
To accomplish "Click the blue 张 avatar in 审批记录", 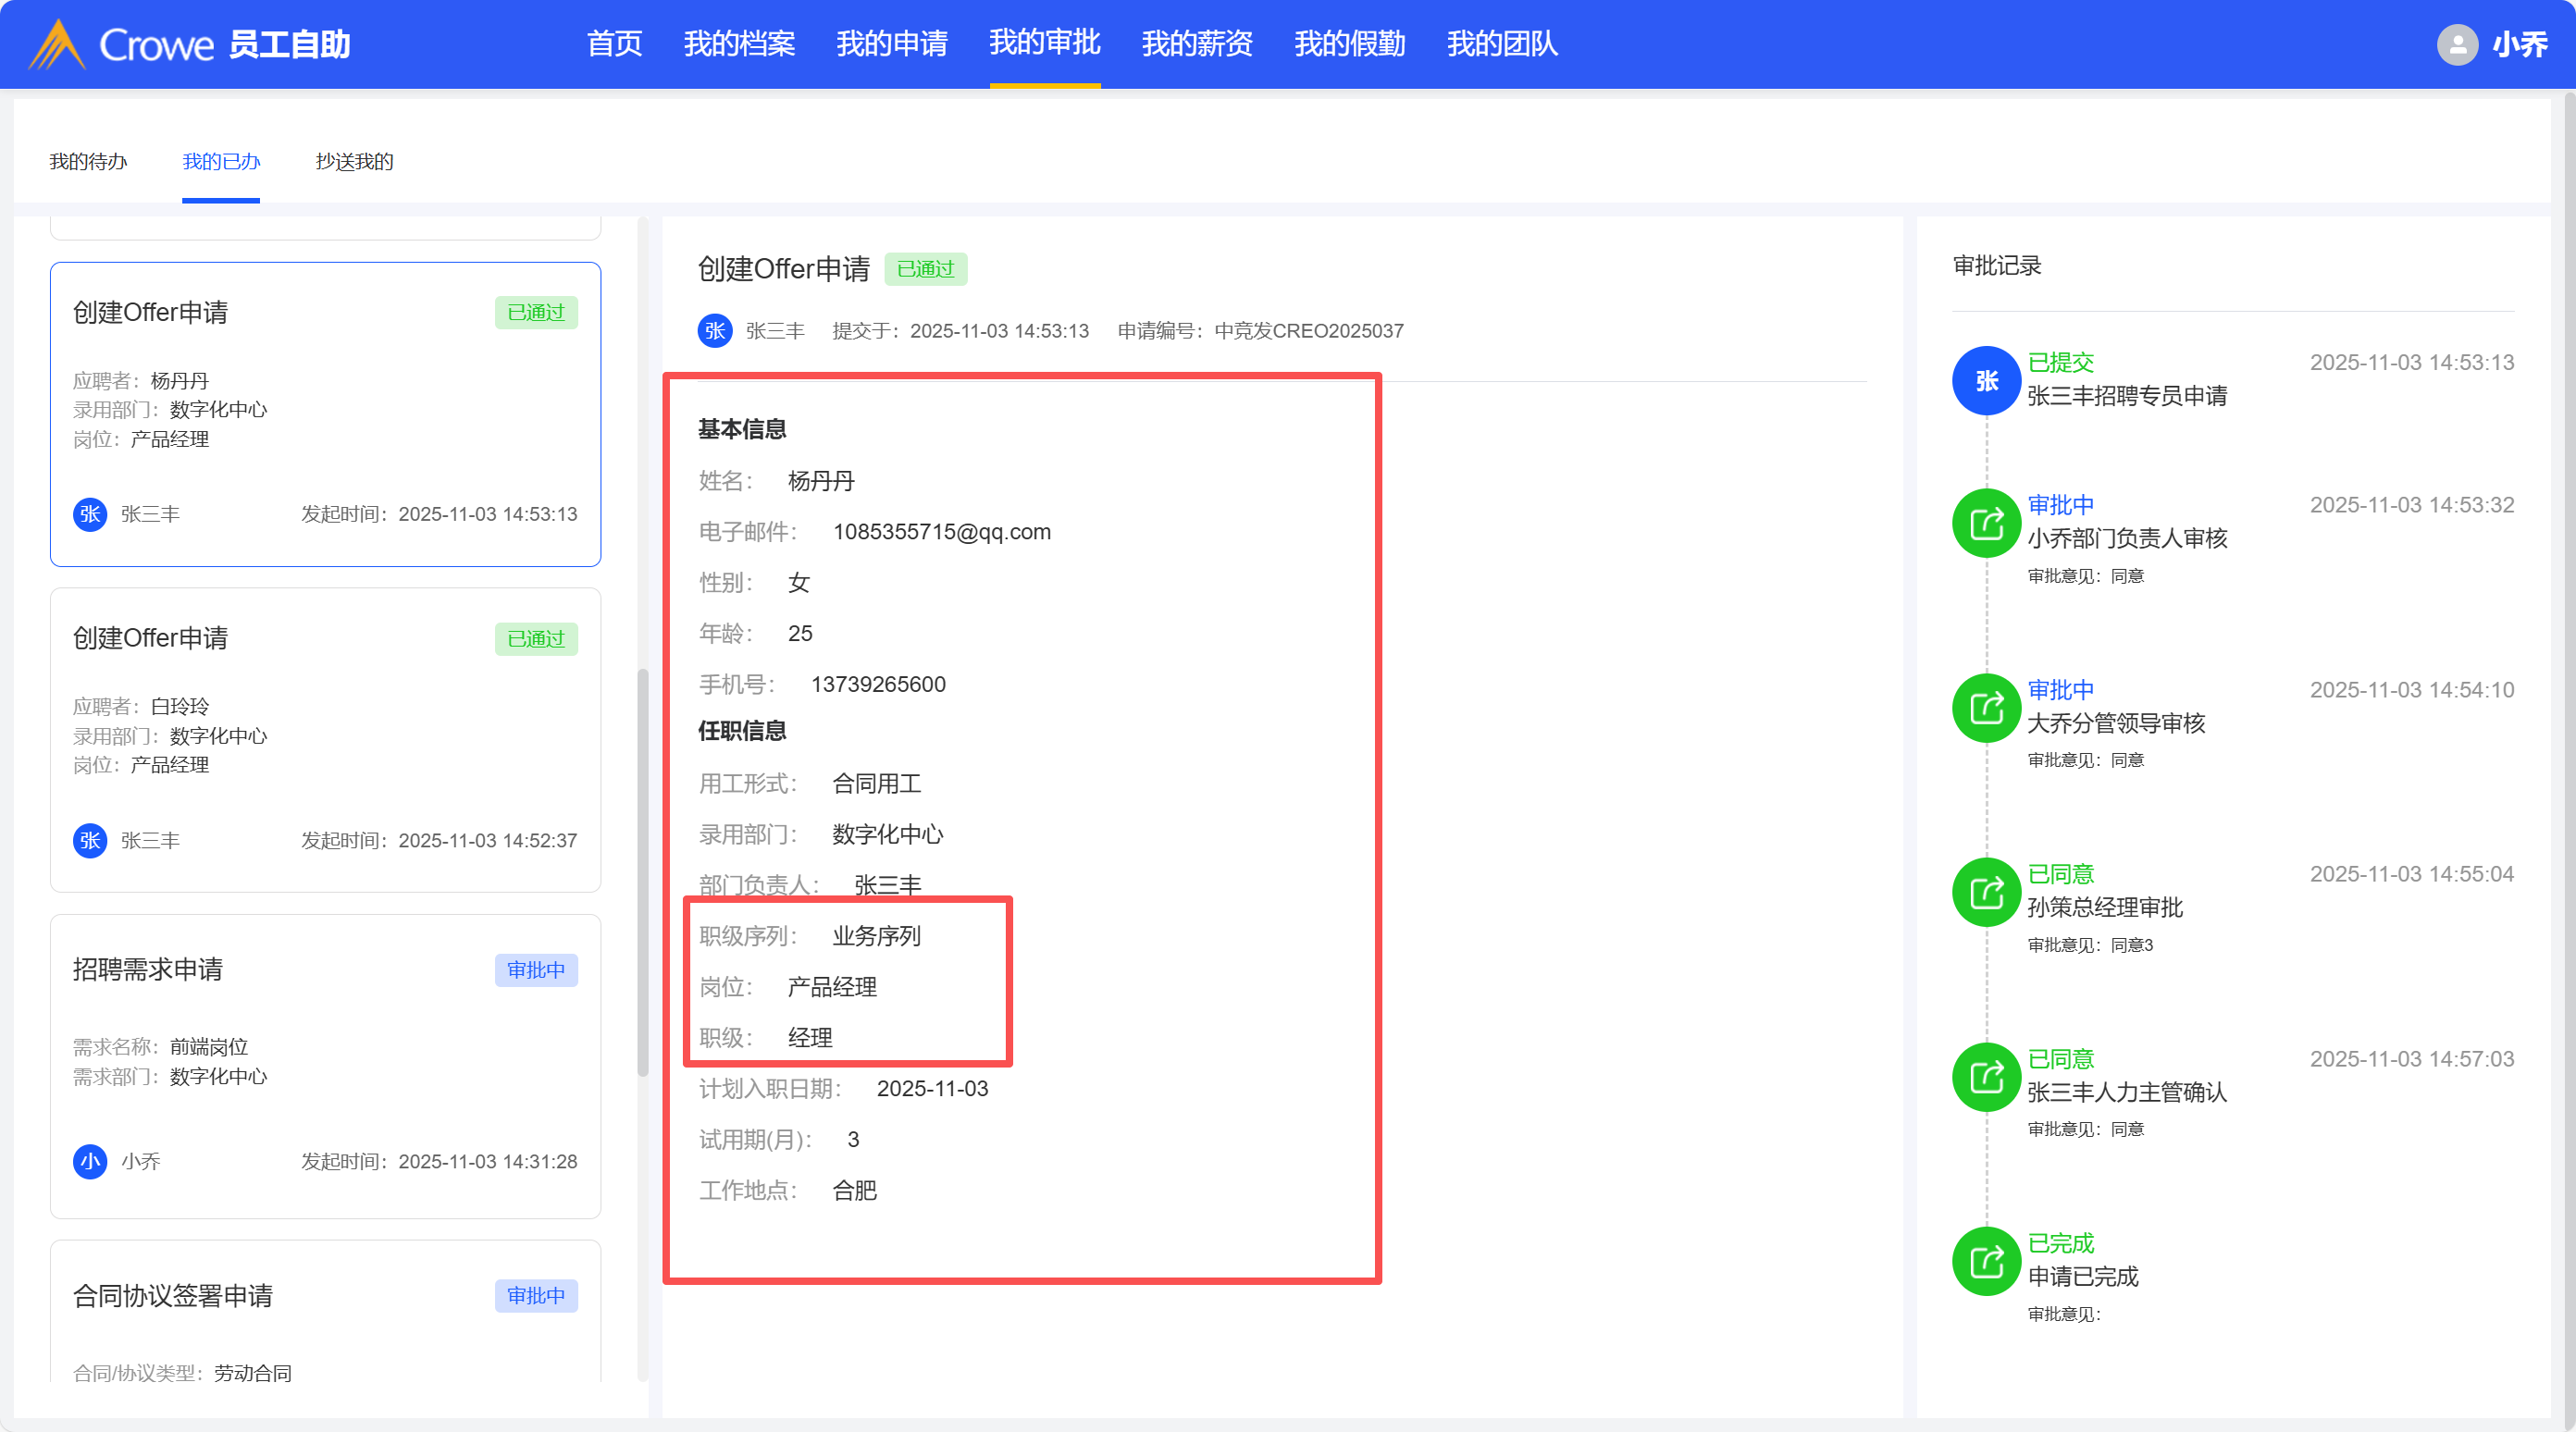I will click(1985, 380).
